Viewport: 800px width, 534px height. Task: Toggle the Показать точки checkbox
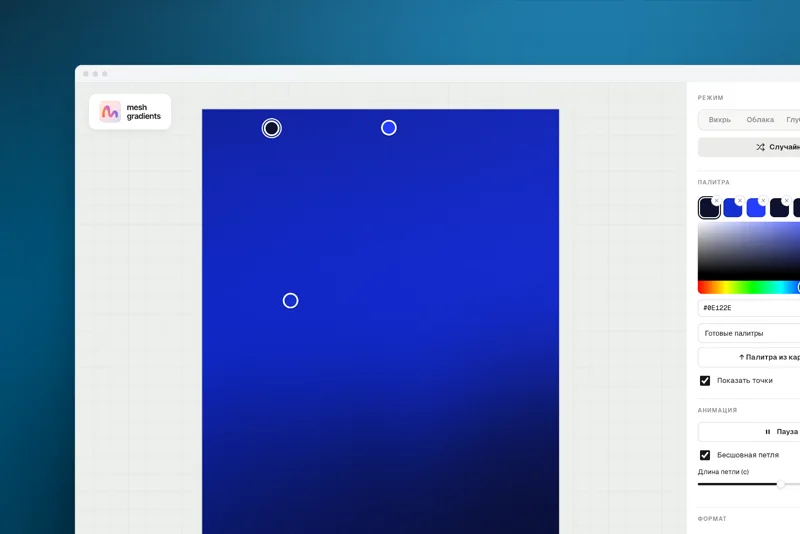click(x=705, y=380)
